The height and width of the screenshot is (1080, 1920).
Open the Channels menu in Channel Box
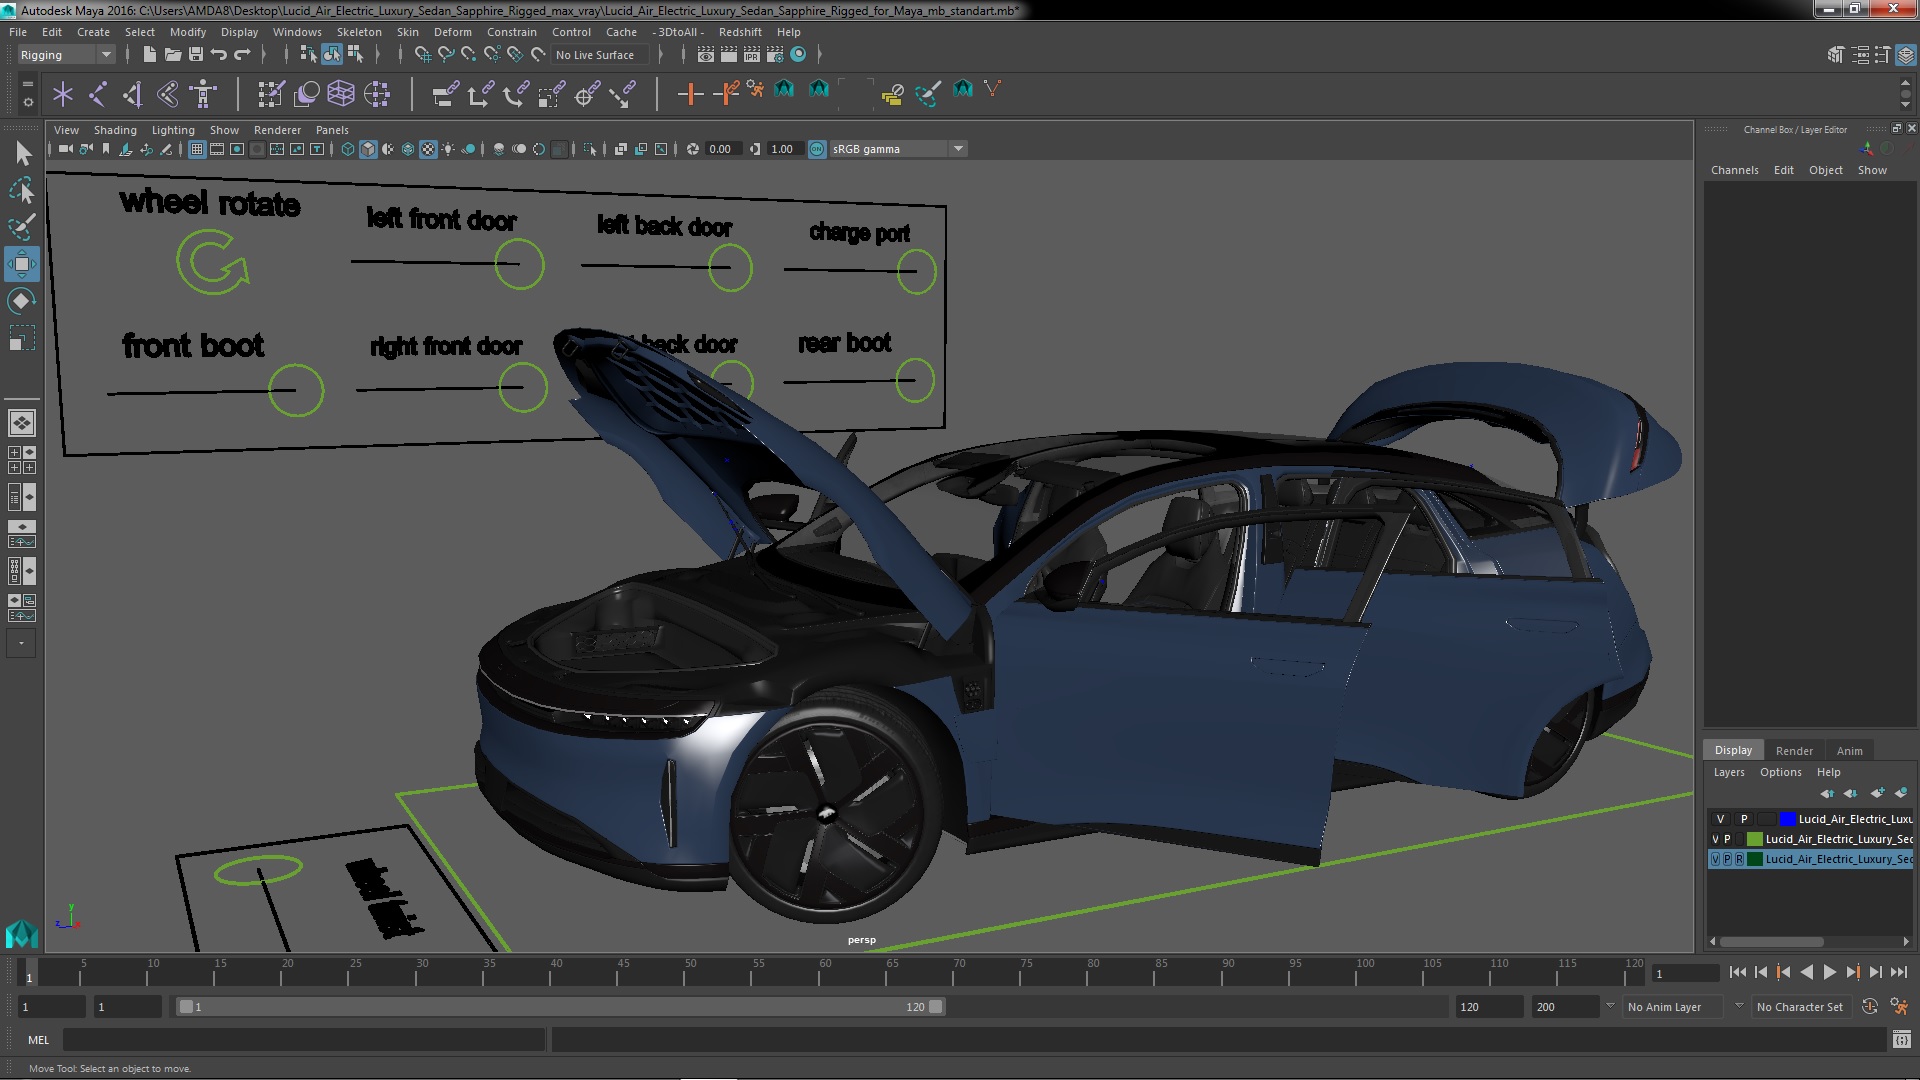[x=1734, y=170]
